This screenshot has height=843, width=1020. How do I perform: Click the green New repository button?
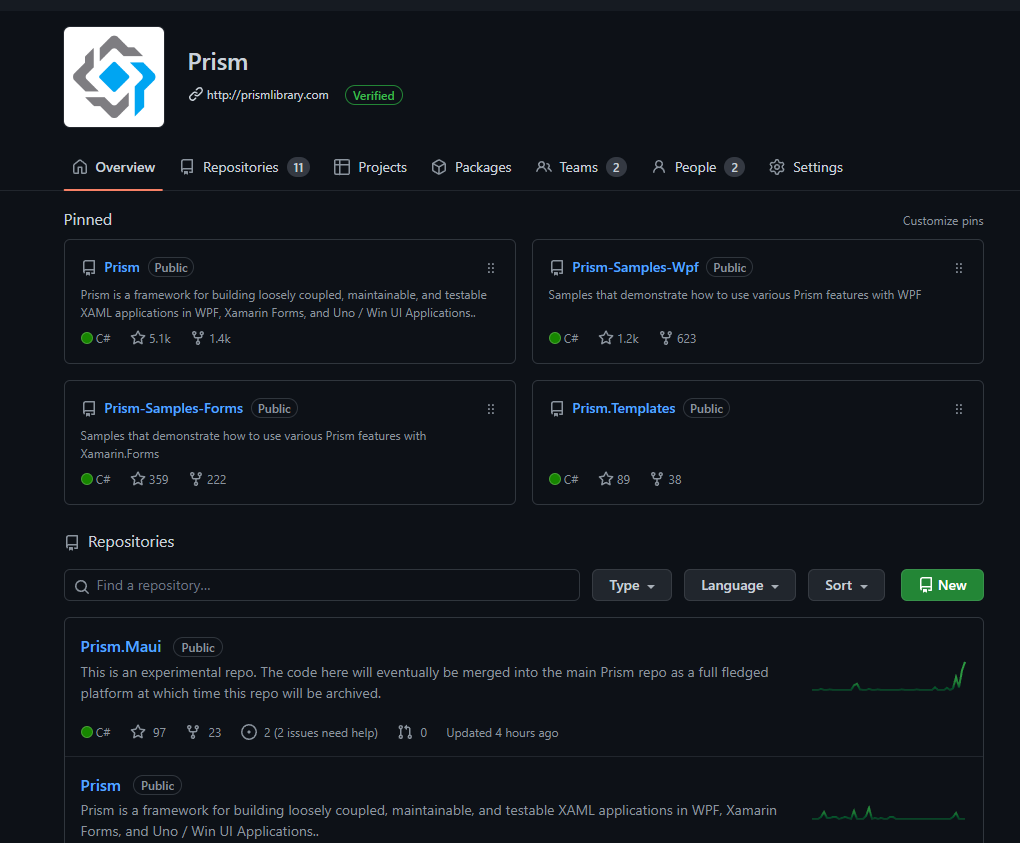point(941,585)
